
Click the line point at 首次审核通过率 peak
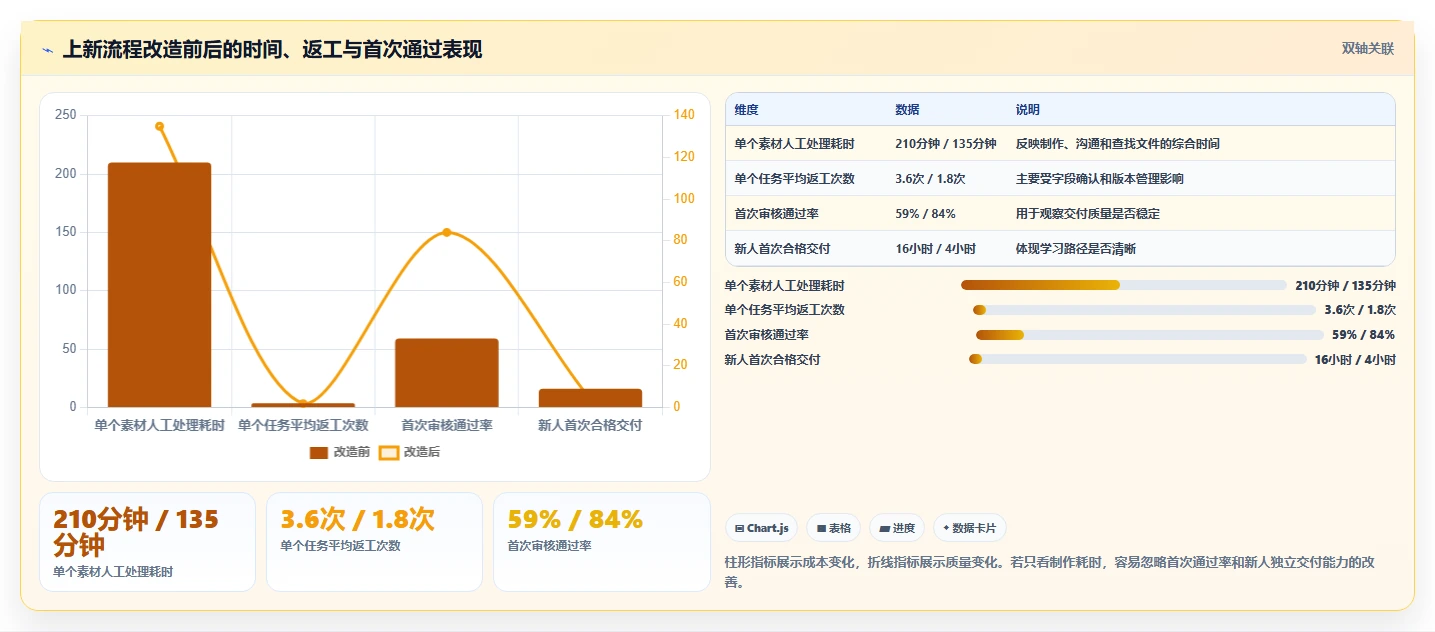coord(447,232)
